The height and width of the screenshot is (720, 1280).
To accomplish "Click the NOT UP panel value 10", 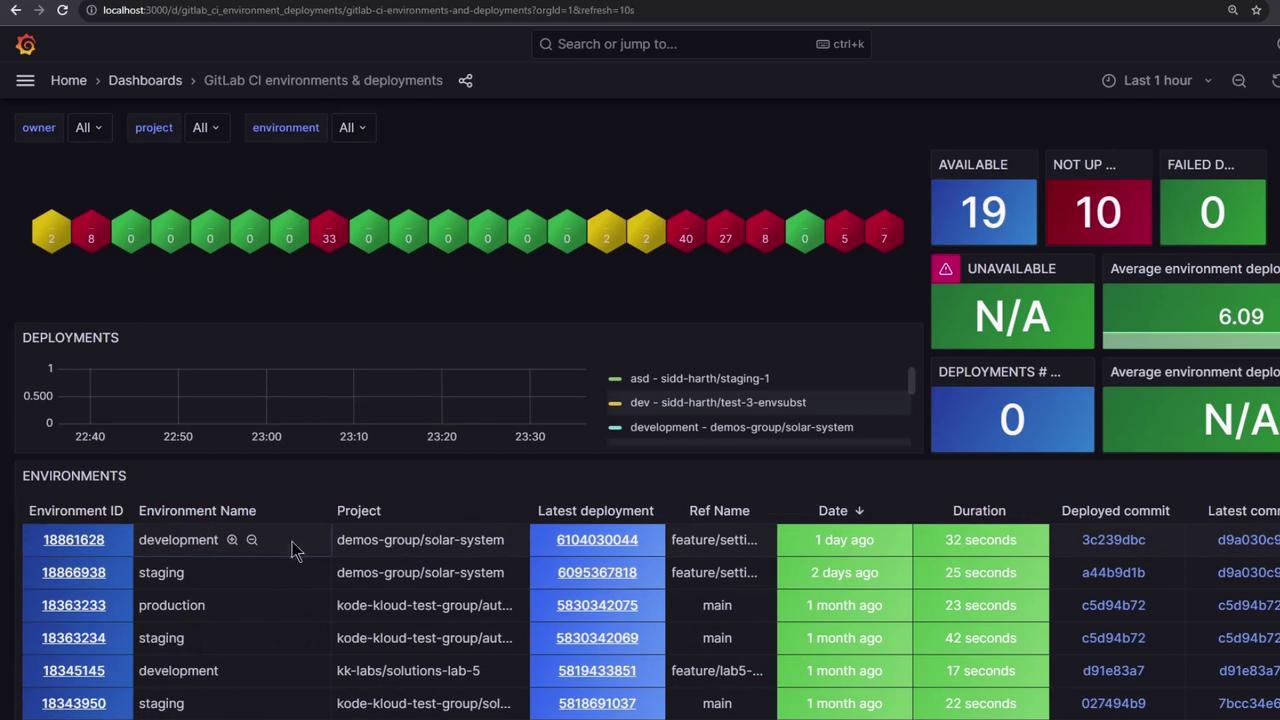I will (1098, 212).
